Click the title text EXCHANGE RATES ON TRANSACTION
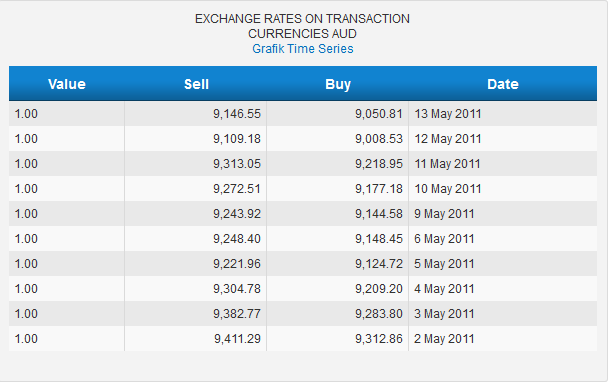The height and width of the screenshot is (382, 608). pyautogui.click(x=302, y=19)
